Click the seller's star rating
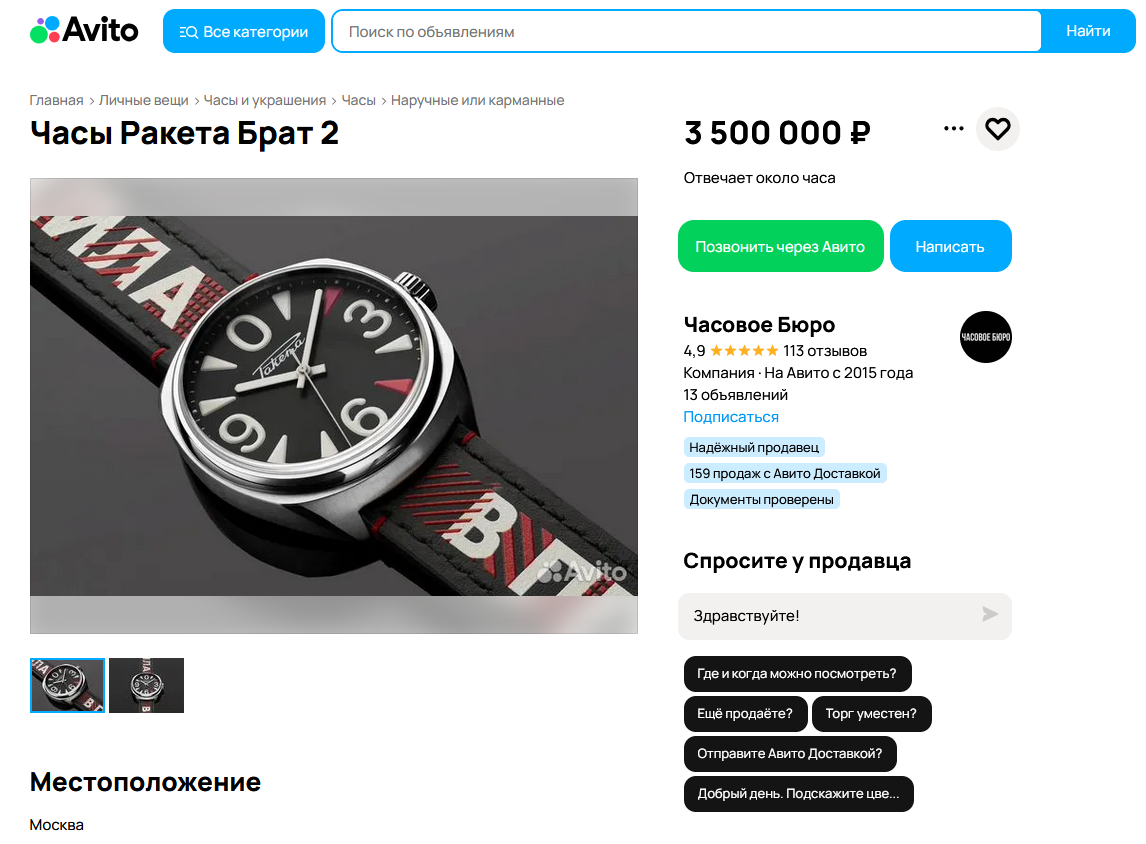 tap(744, 351)
